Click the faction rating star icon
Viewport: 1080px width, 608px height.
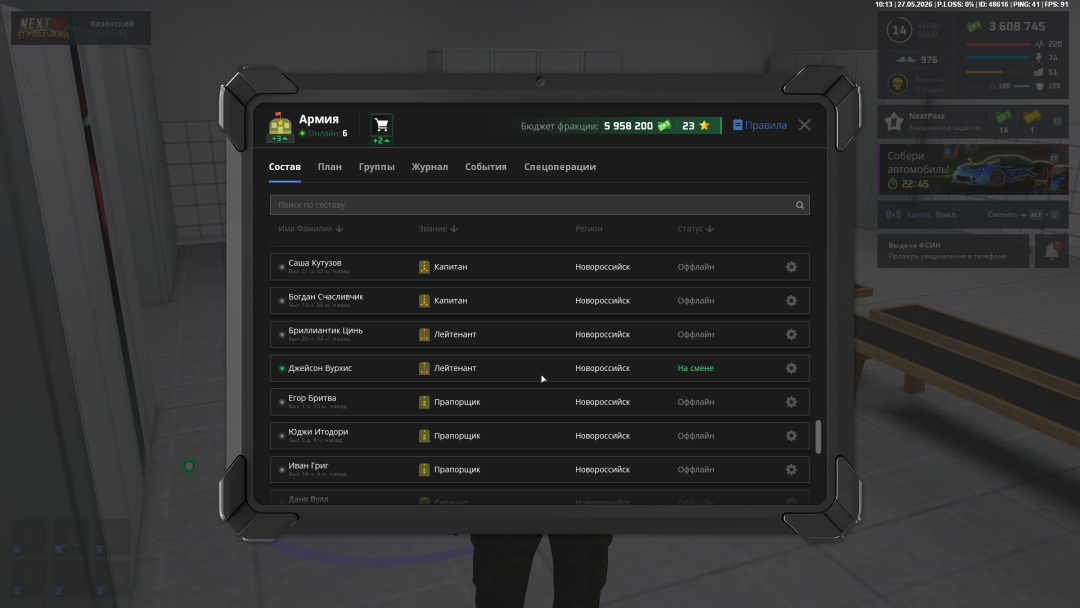[x=704, y=125]
